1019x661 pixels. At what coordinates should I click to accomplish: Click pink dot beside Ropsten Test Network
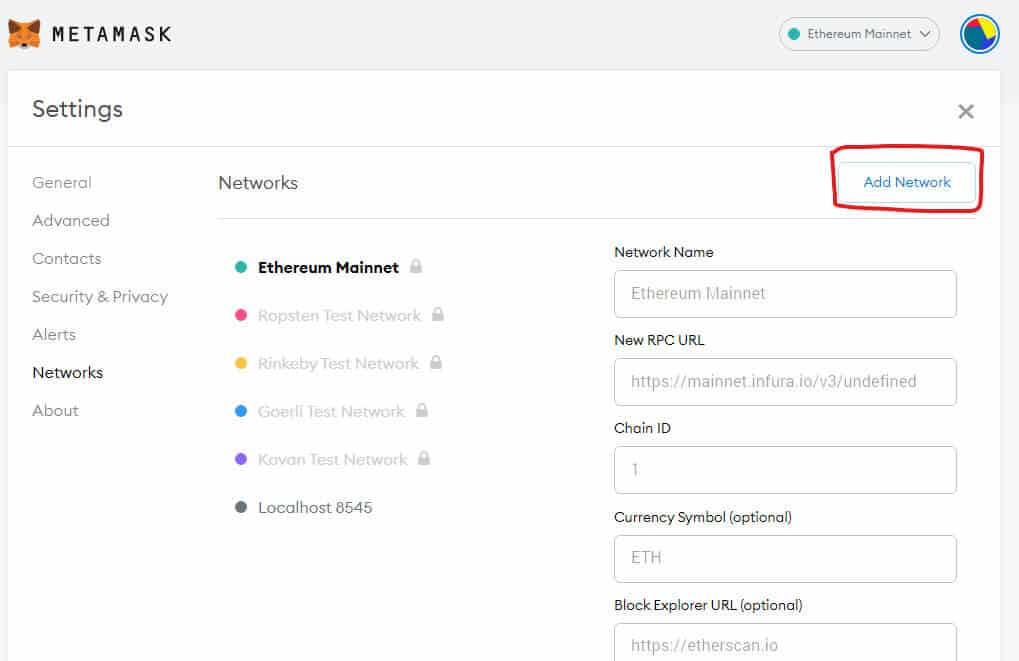tap(240, 315)
